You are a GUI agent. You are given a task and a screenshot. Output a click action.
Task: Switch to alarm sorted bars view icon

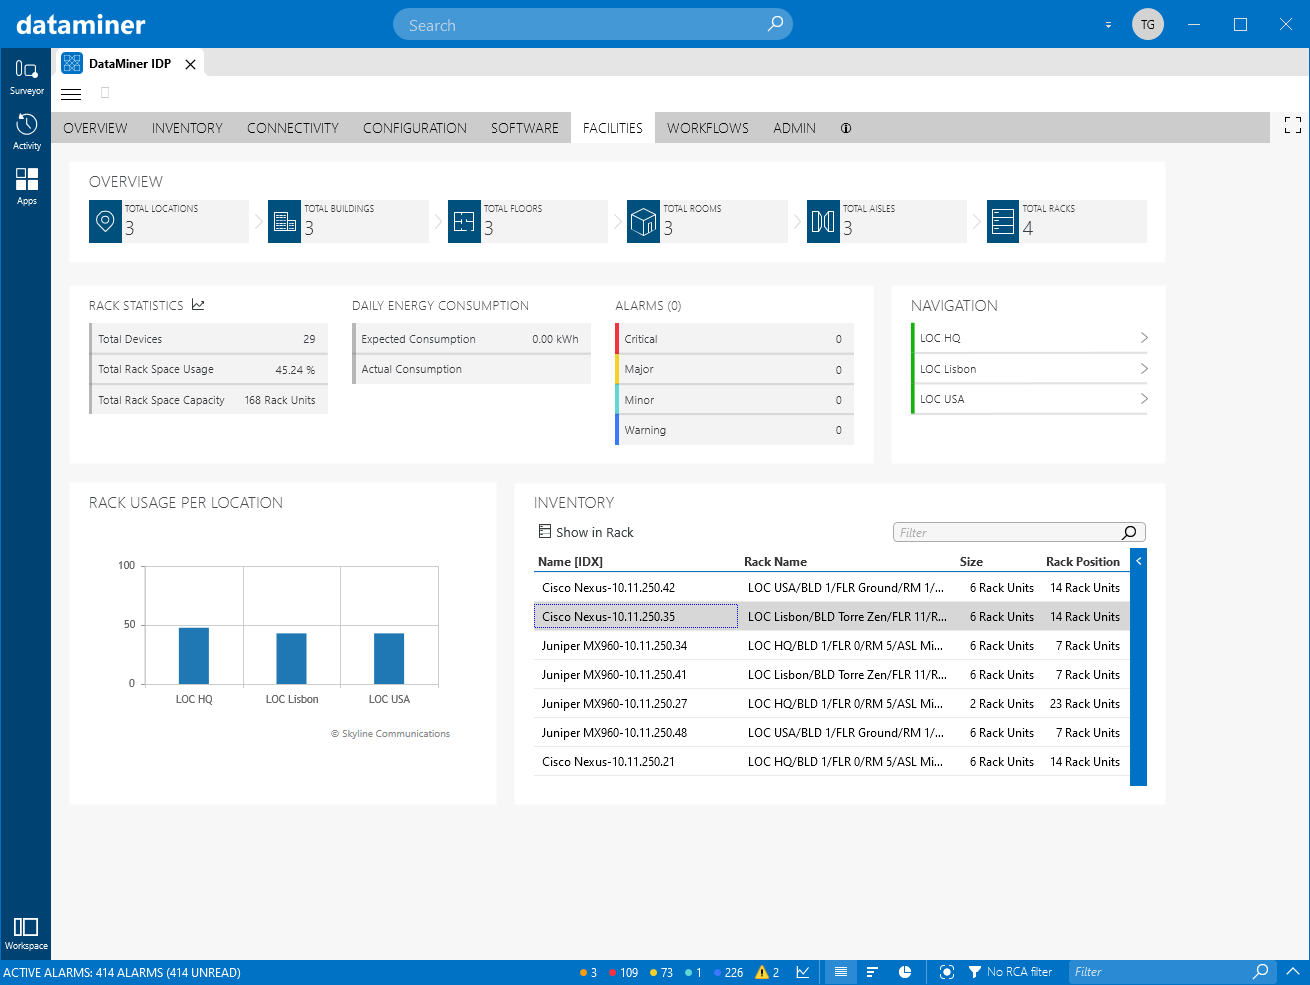pyautogui.click(x=873, y=972)
